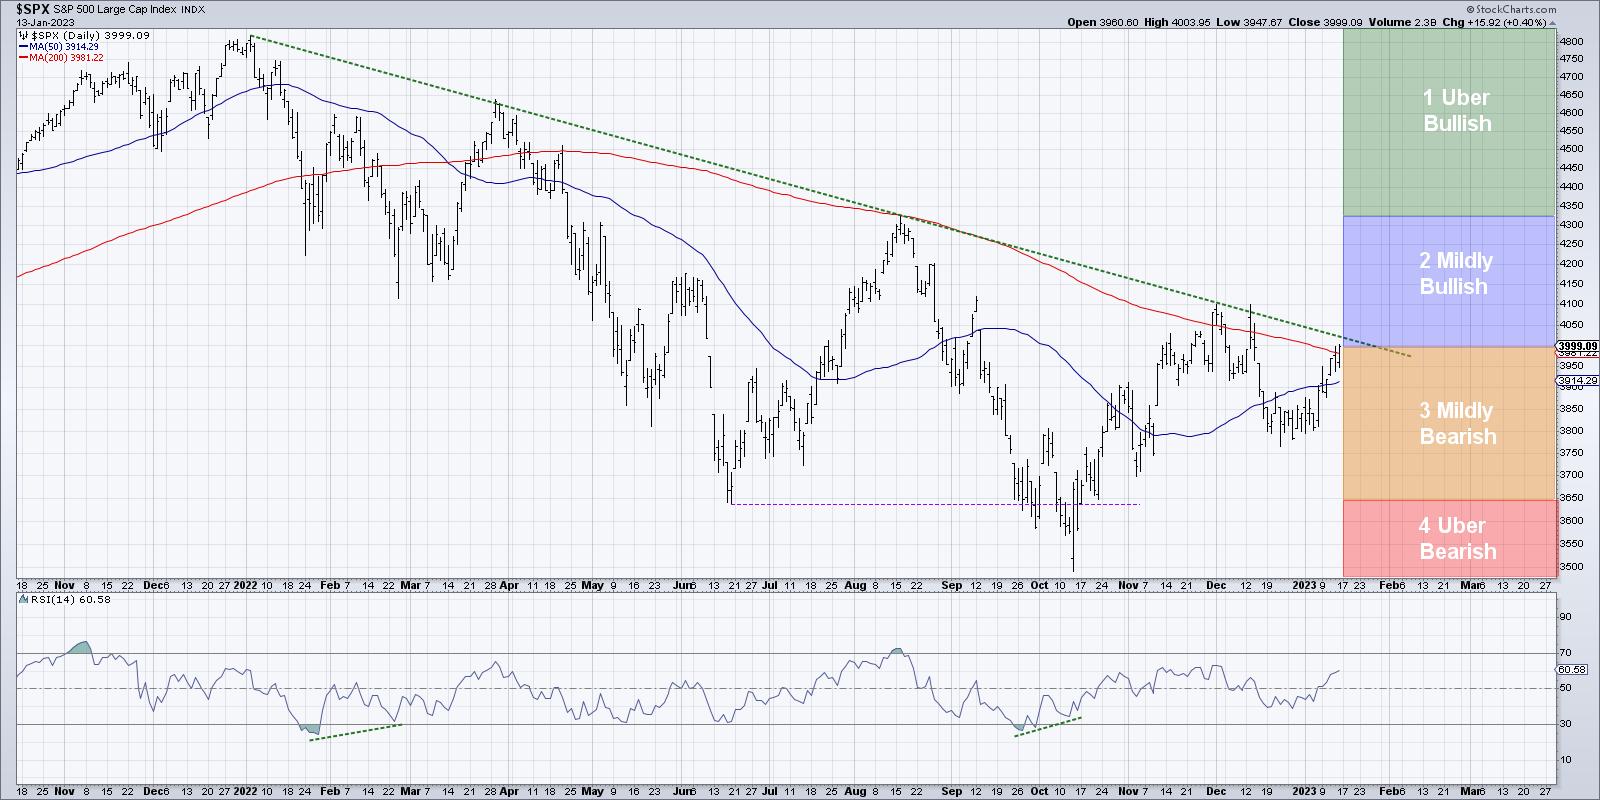The image size is (1600, 800).
Task: Click the blue MA(50) legend line marker
Action: (x=22, y=46)
